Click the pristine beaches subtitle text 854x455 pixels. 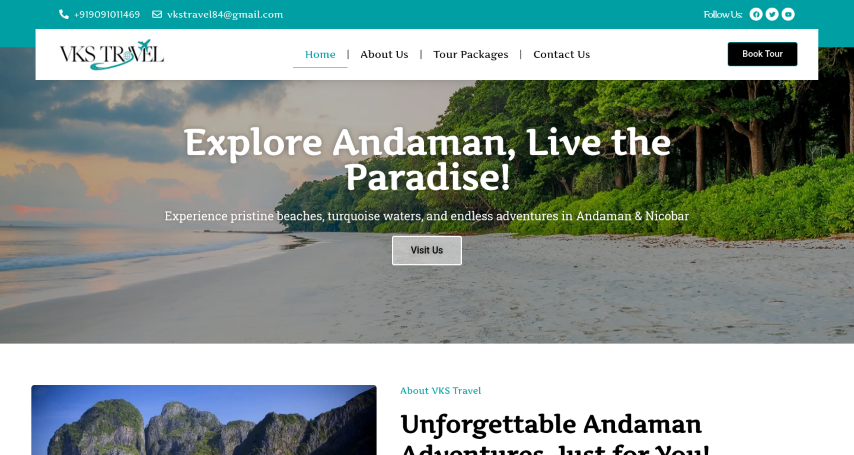pos(426,216)
